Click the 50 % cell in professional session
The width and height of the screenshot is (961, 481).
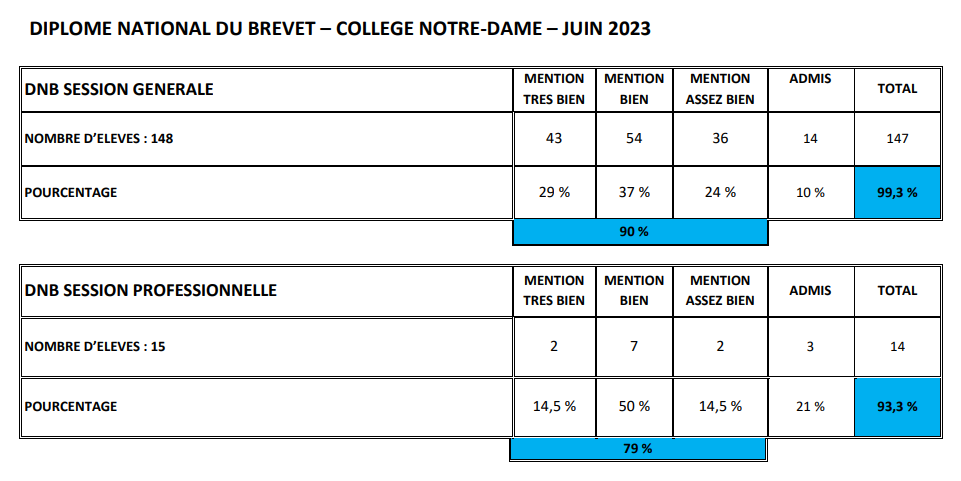tap(634, 406)
